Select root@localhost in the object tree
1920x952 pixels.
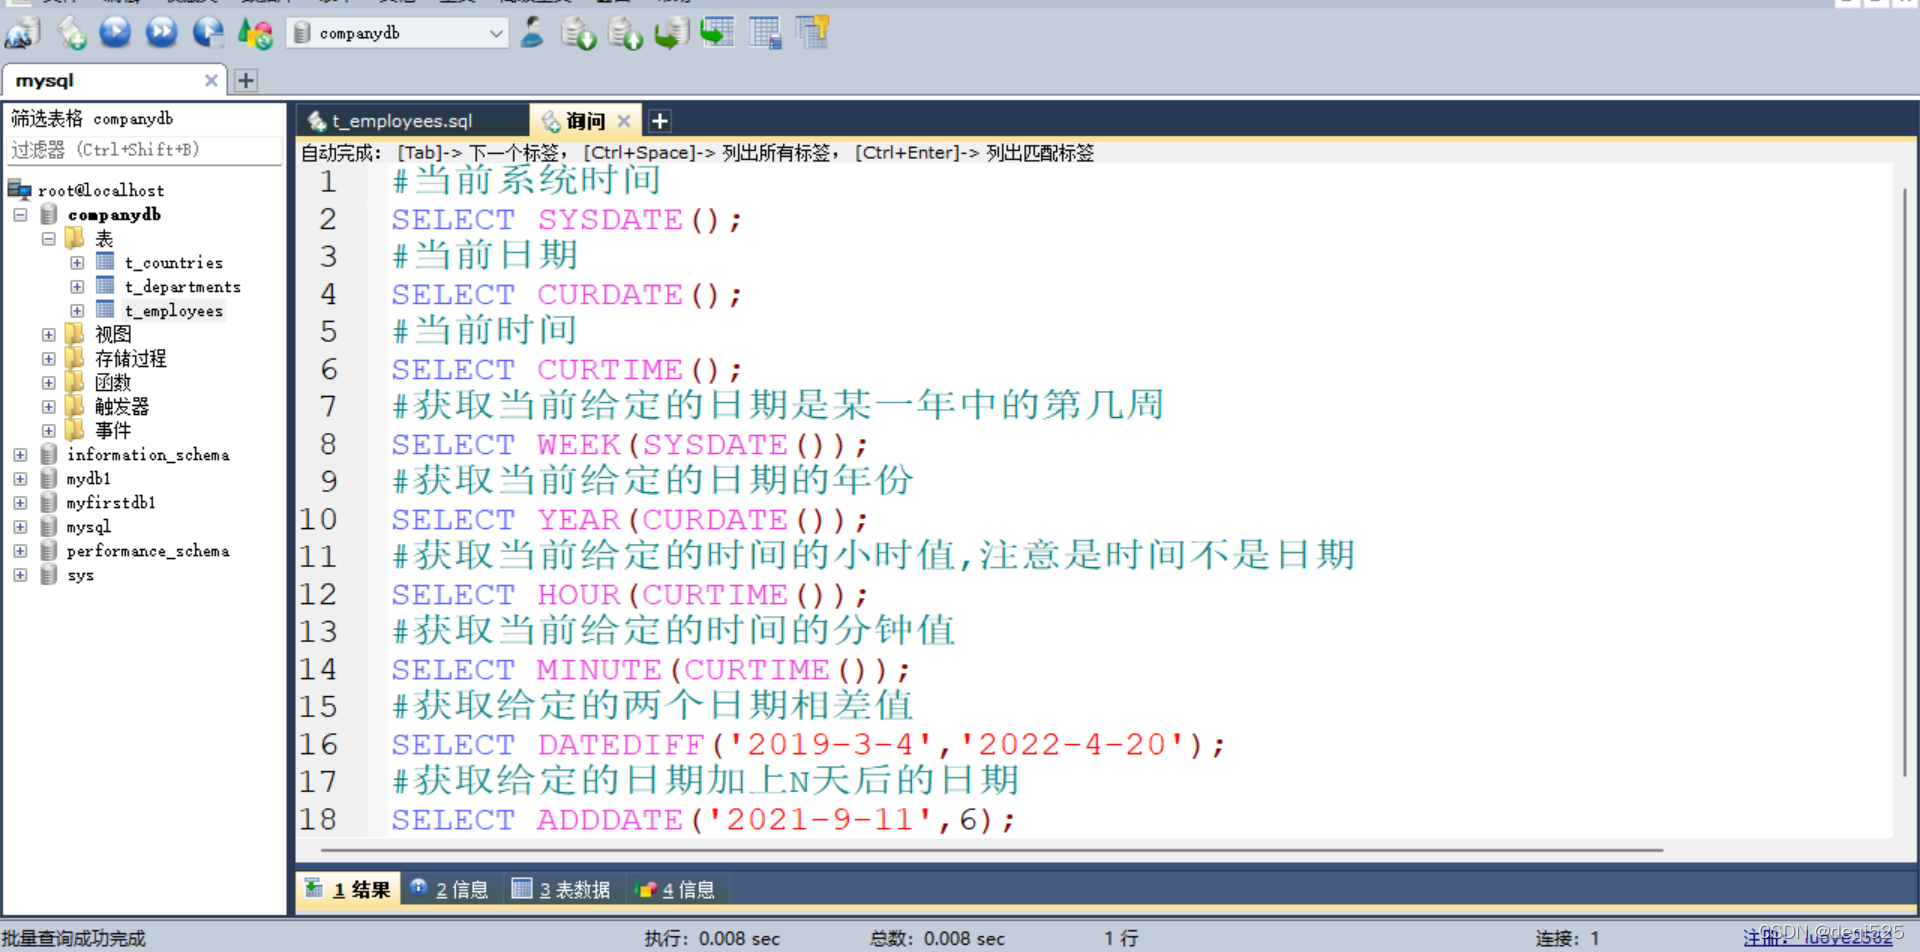click(x=101, y=190)
